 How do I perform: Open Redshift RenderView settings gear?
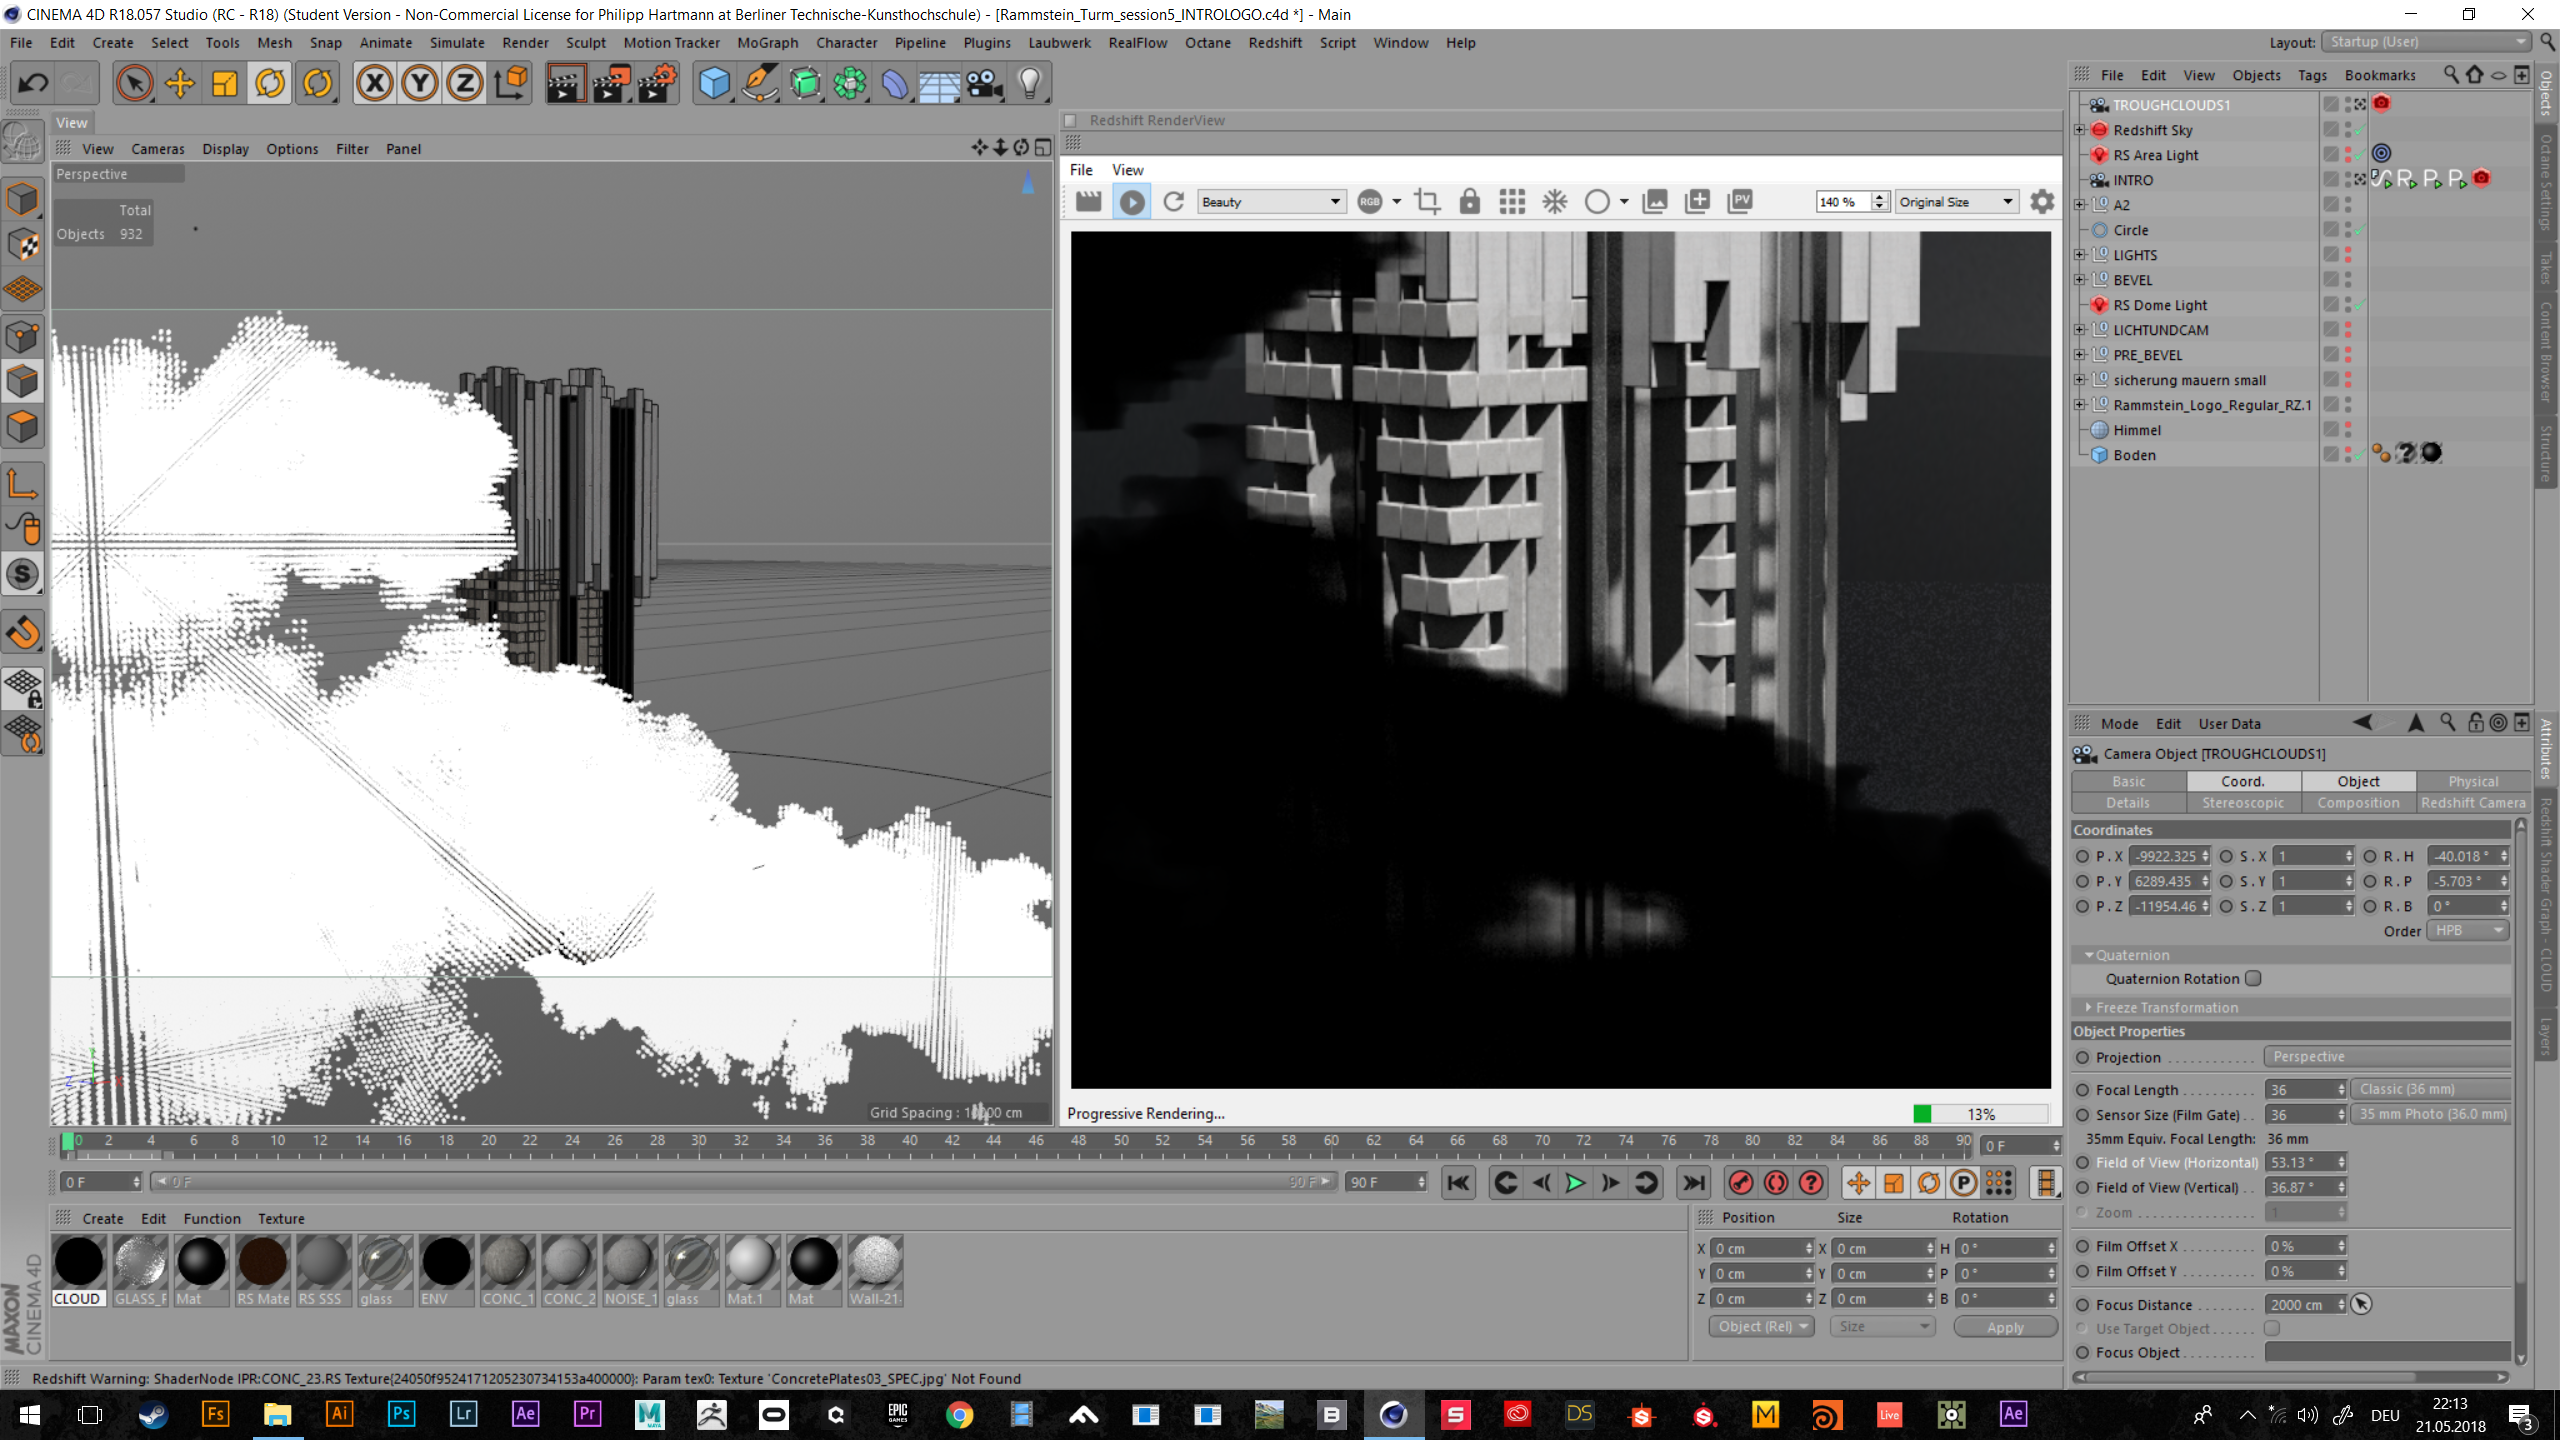pos(2042,202)
